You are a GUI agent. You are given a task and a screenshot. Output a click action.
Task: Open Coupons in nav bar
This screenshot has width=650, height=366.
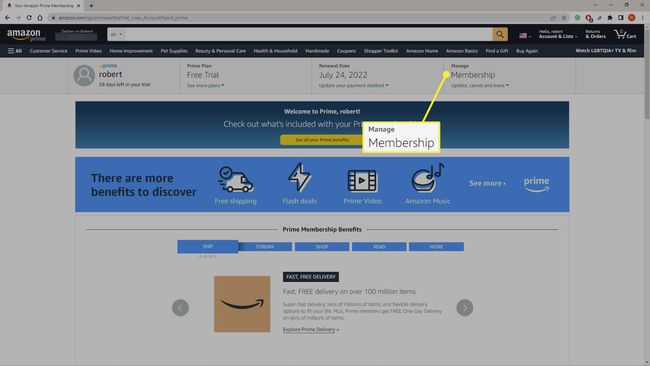click(347, 51)
